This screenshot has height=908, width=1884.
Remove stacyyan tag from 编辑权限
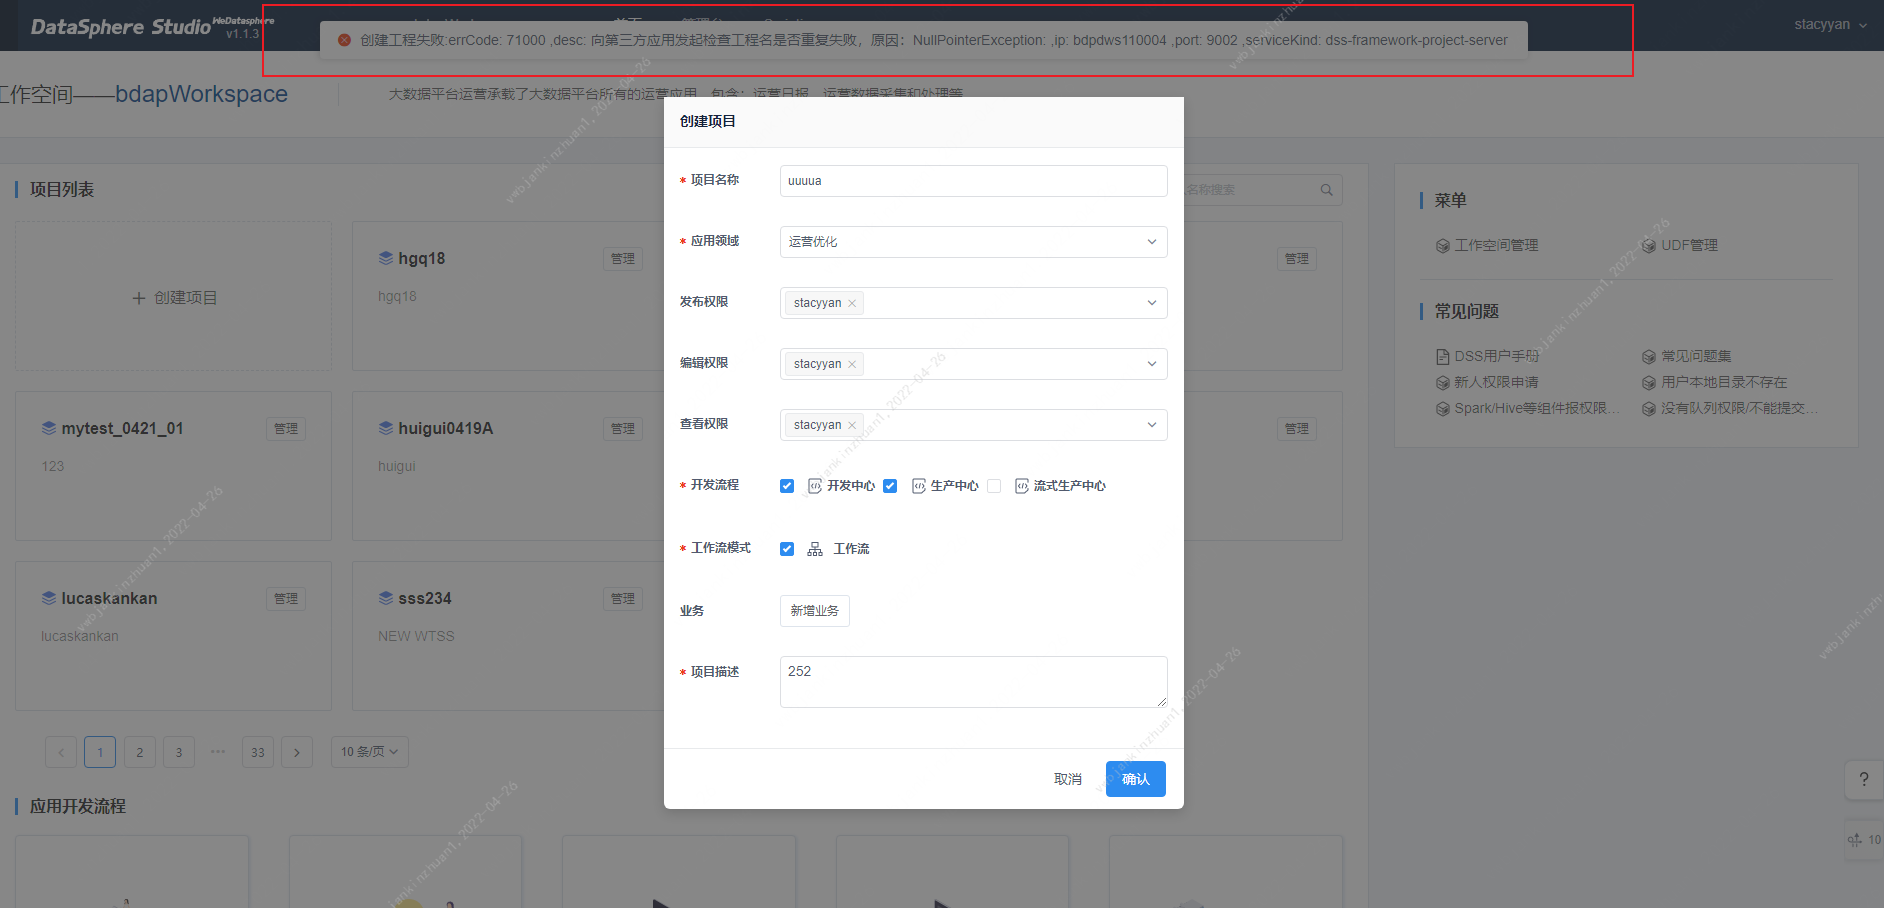(852, 364)
